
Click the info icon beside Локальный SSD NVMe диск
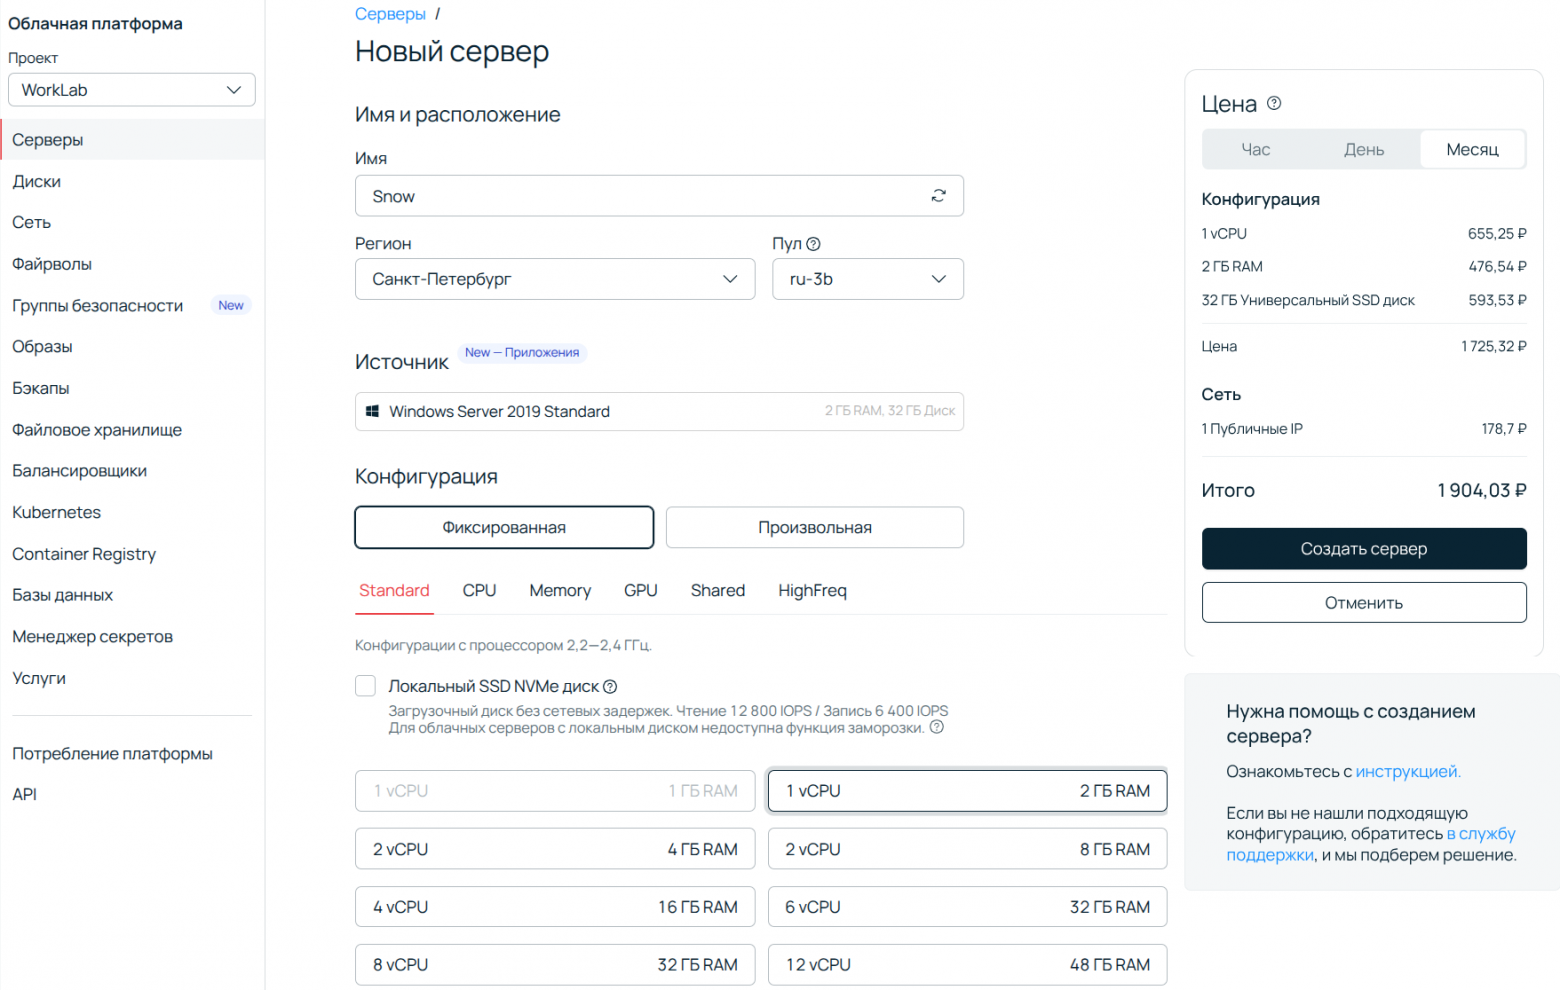[610, 687]
